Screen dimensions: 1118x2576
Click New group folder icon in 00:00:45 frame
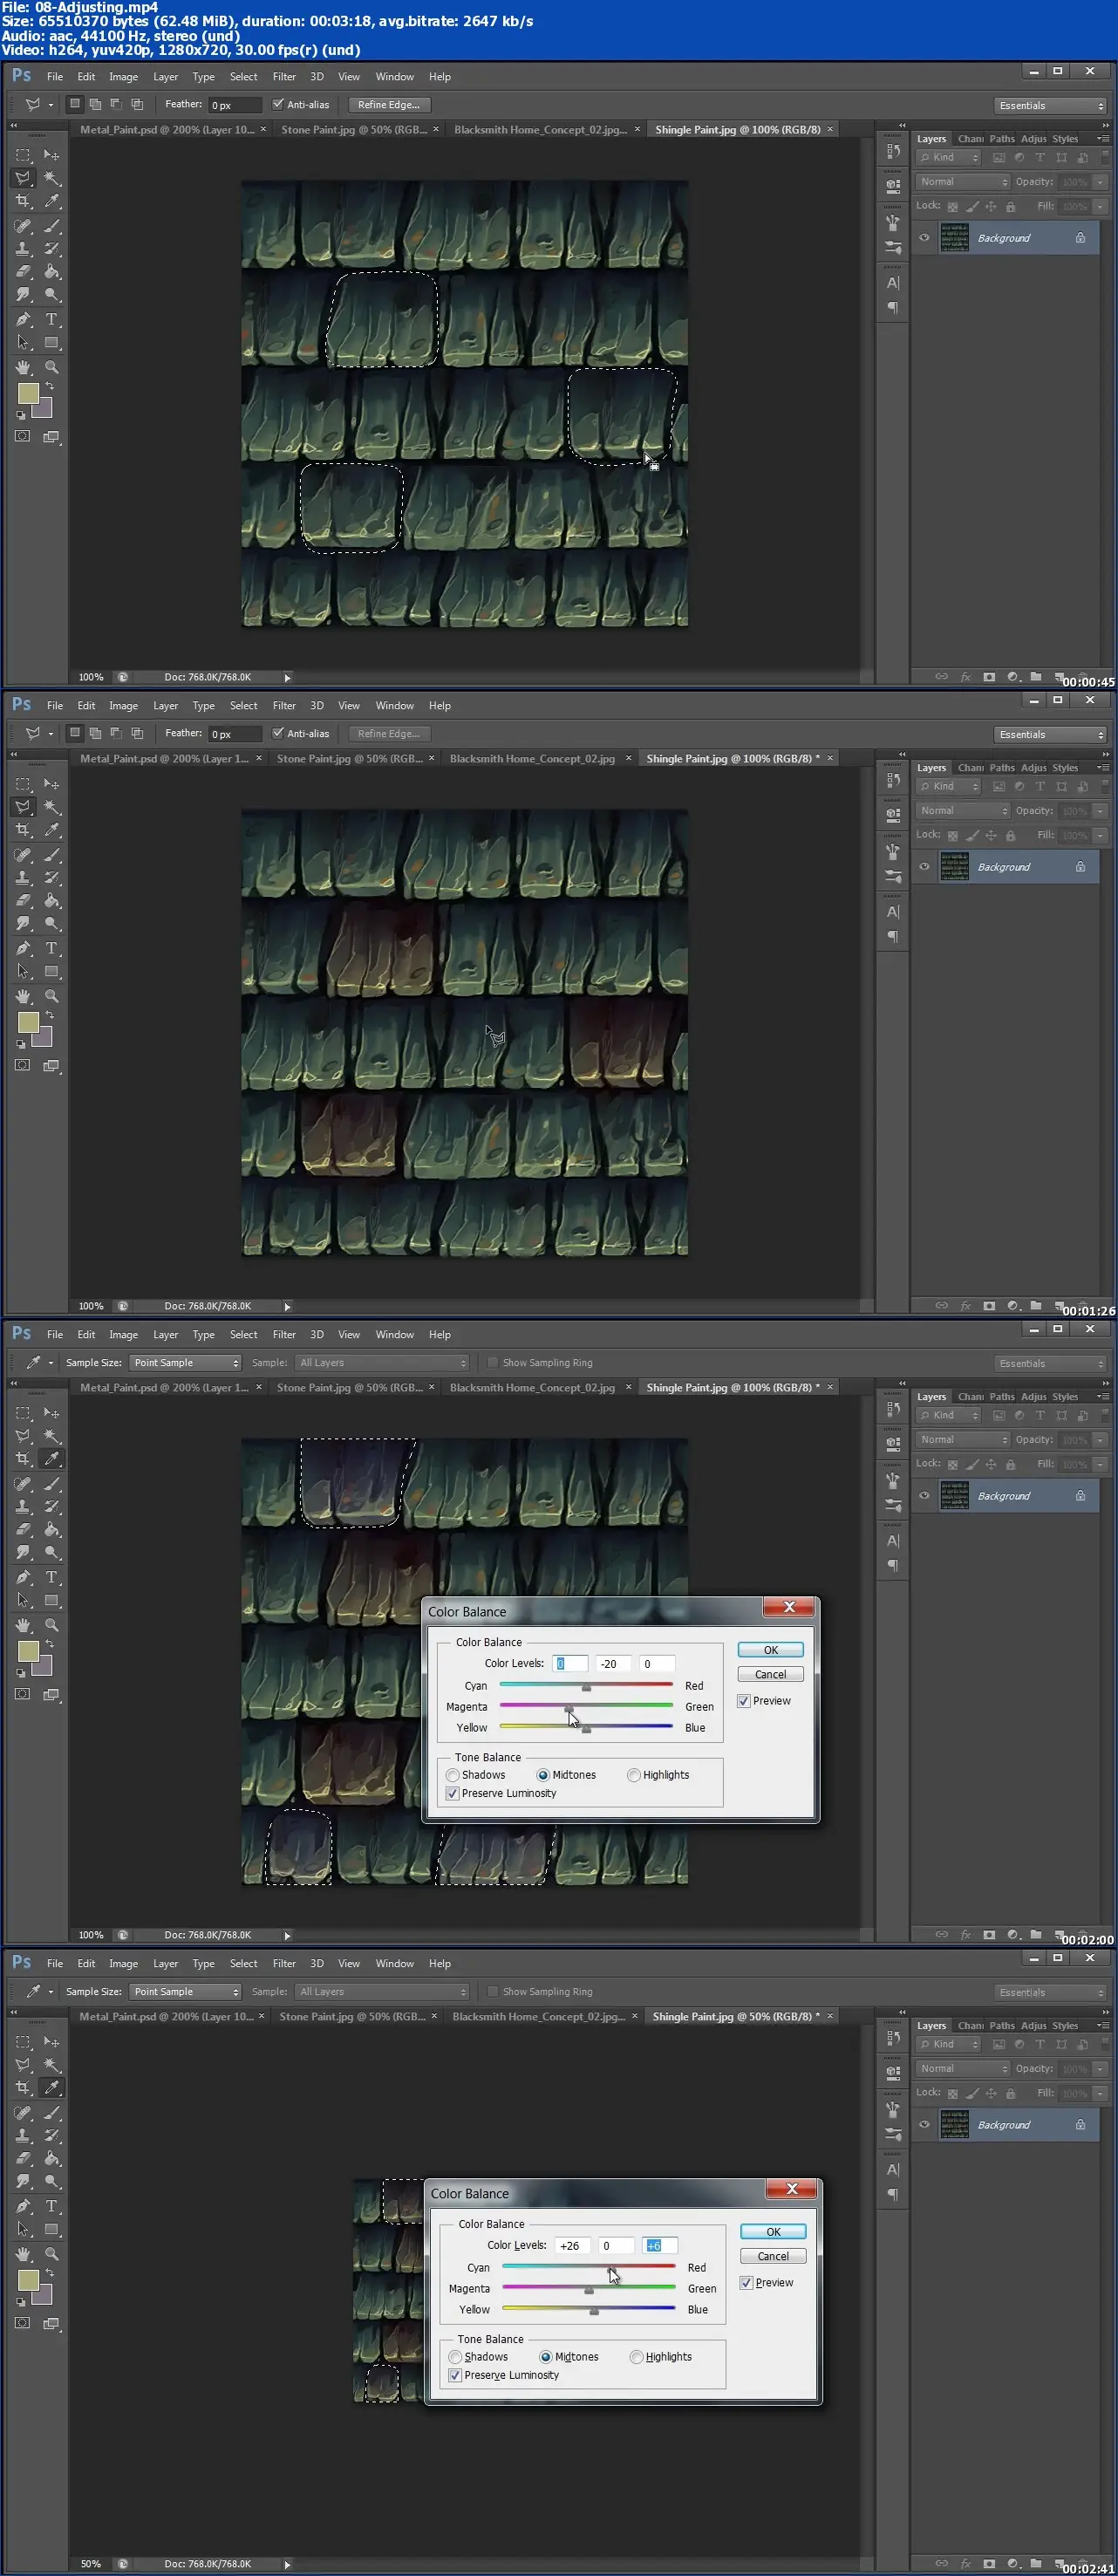pyautogui.click(x=1036, y=677)
